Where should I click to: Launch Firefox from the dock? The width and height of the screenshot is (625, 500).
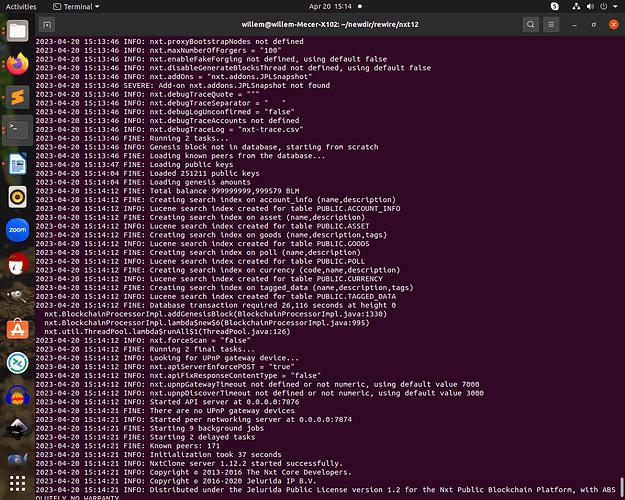click(x=18, y=64)
